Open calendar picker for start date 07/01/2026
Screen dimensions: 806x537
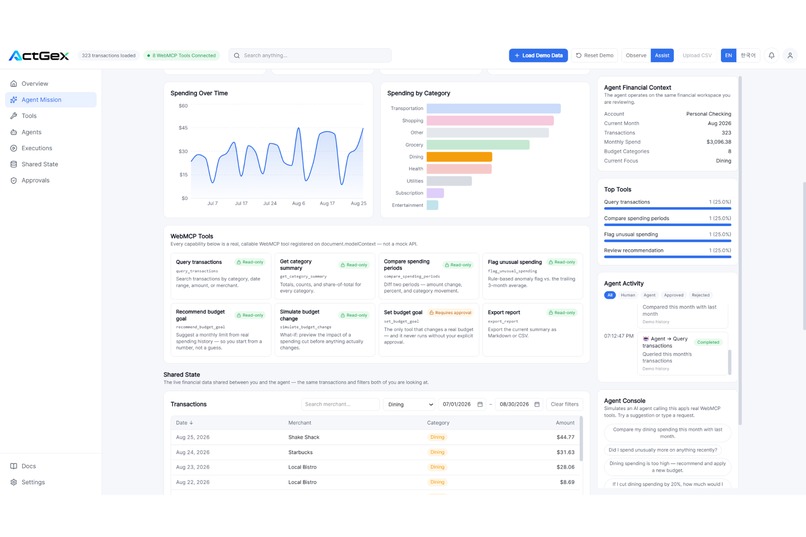480,404
